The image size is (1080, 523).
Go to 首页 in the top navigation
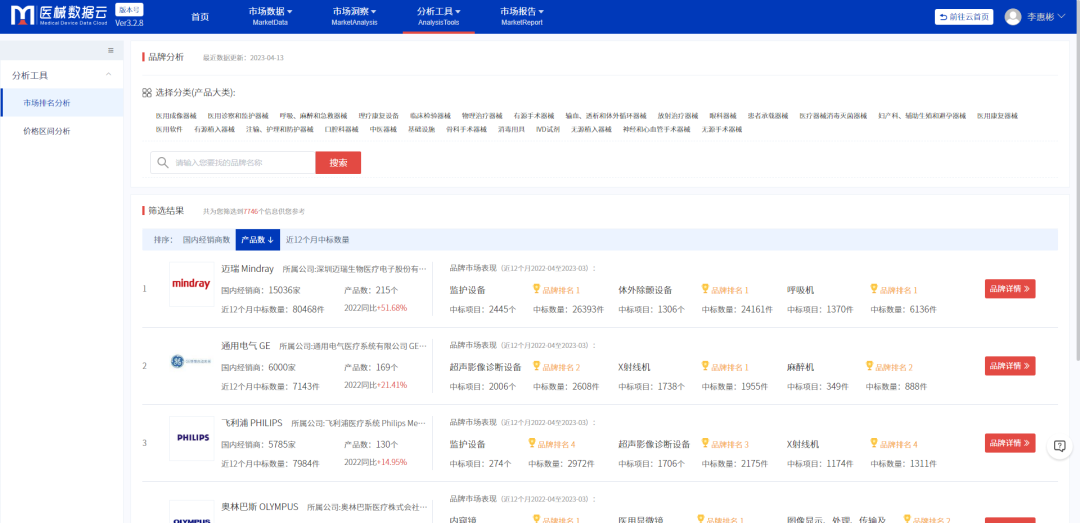[200, 17]
